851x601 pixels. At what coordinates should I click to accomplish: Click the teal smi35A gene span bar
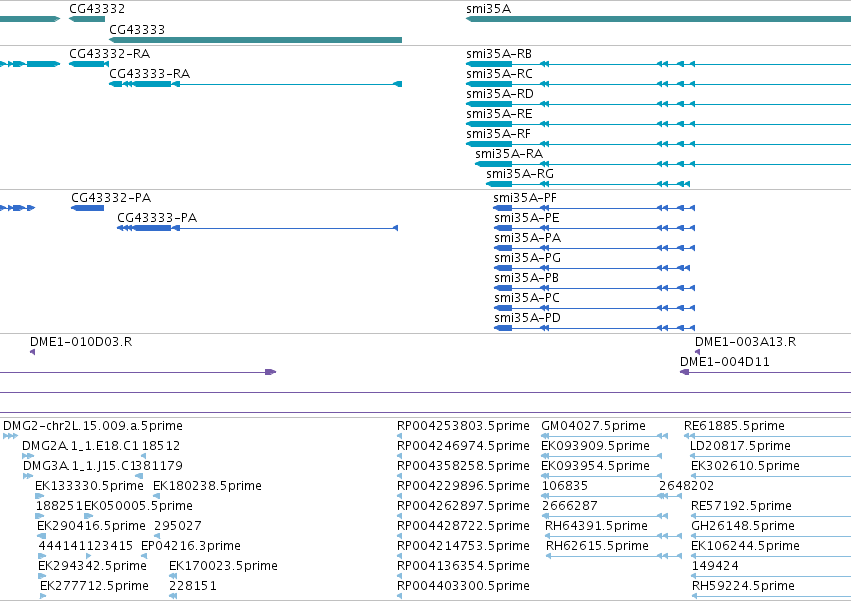(658, 19)
